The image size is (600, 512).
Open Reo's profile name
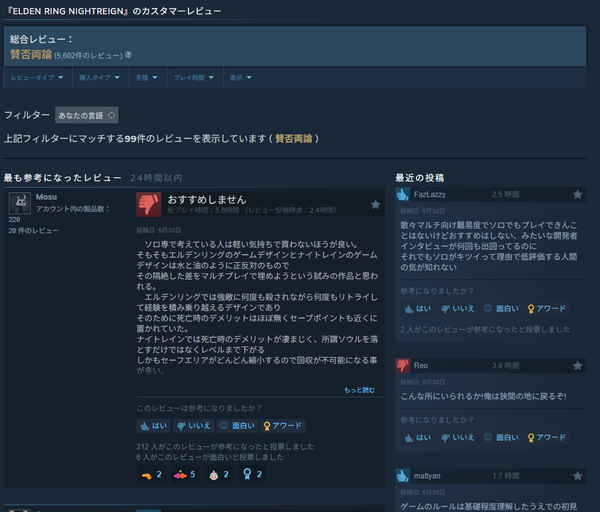tap(421, 365)
